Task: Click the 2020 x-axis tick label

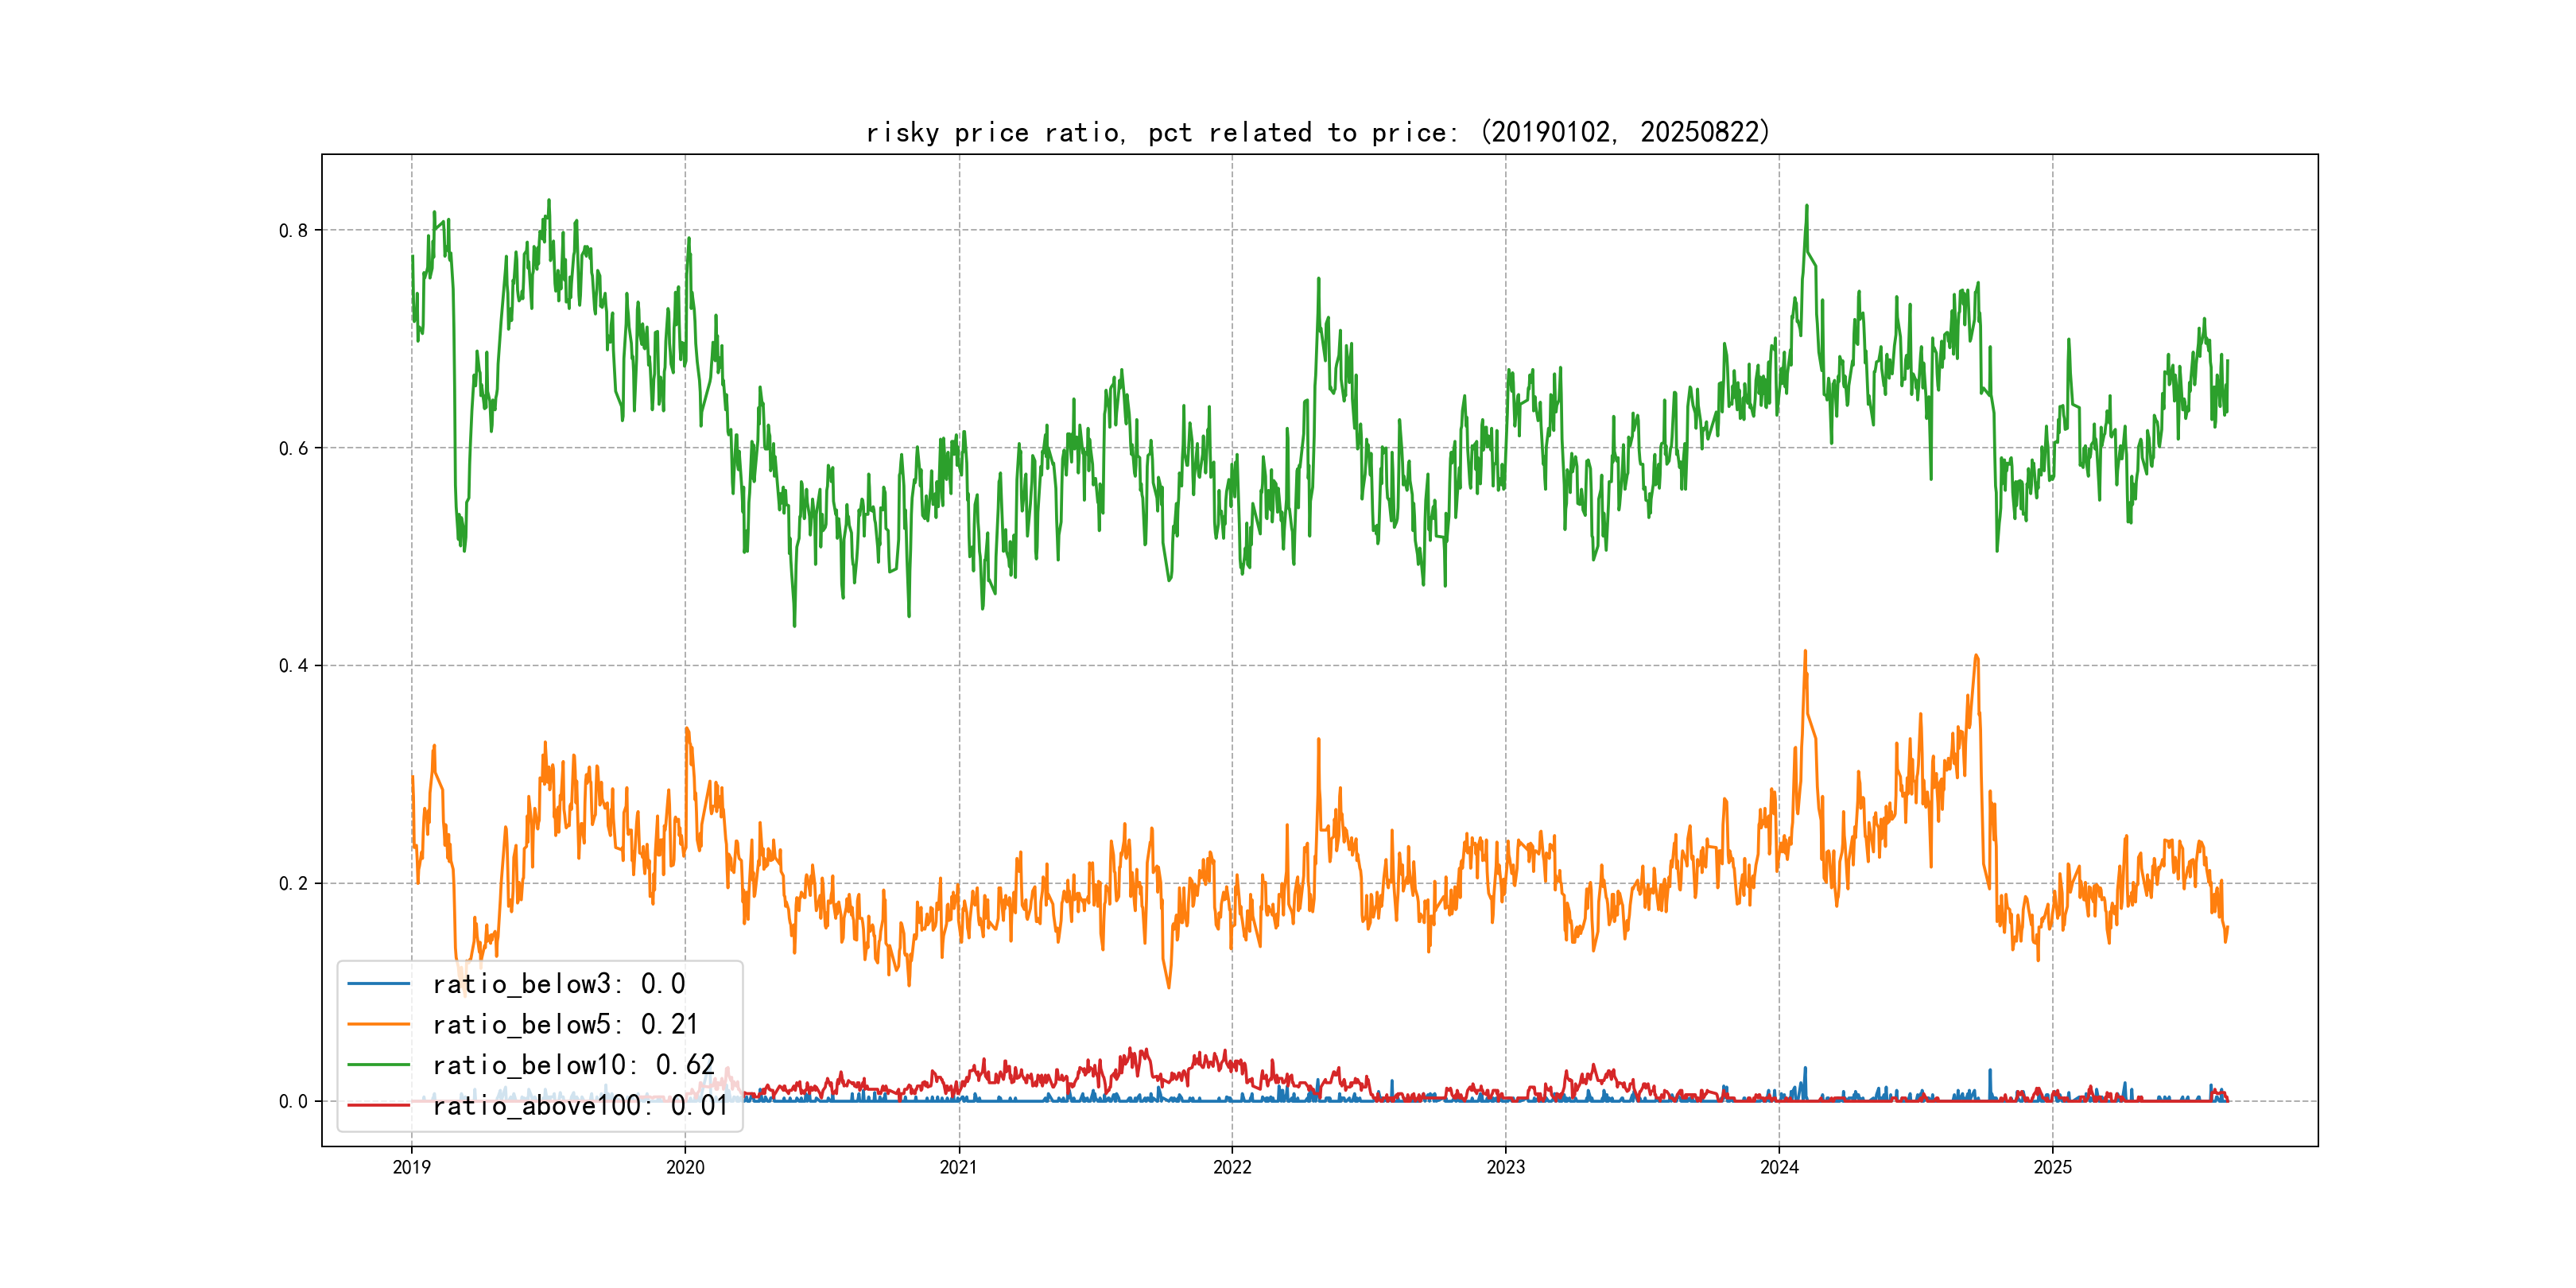Action: pyautogui.click(x=685, y=1167)
